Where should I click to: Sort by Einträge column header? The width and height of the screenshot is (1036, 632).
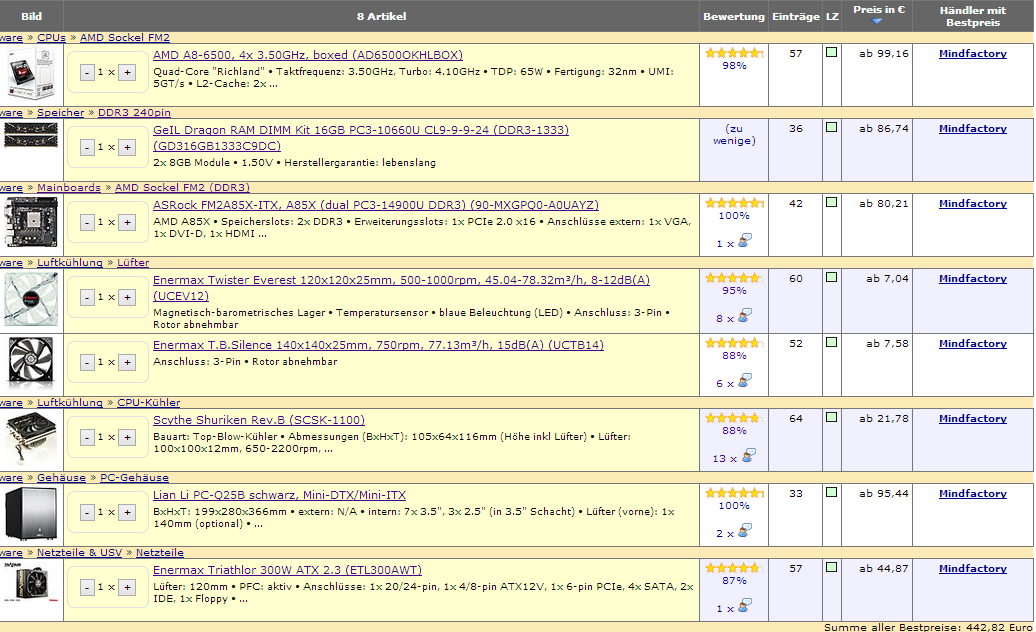tap(796, 17)
